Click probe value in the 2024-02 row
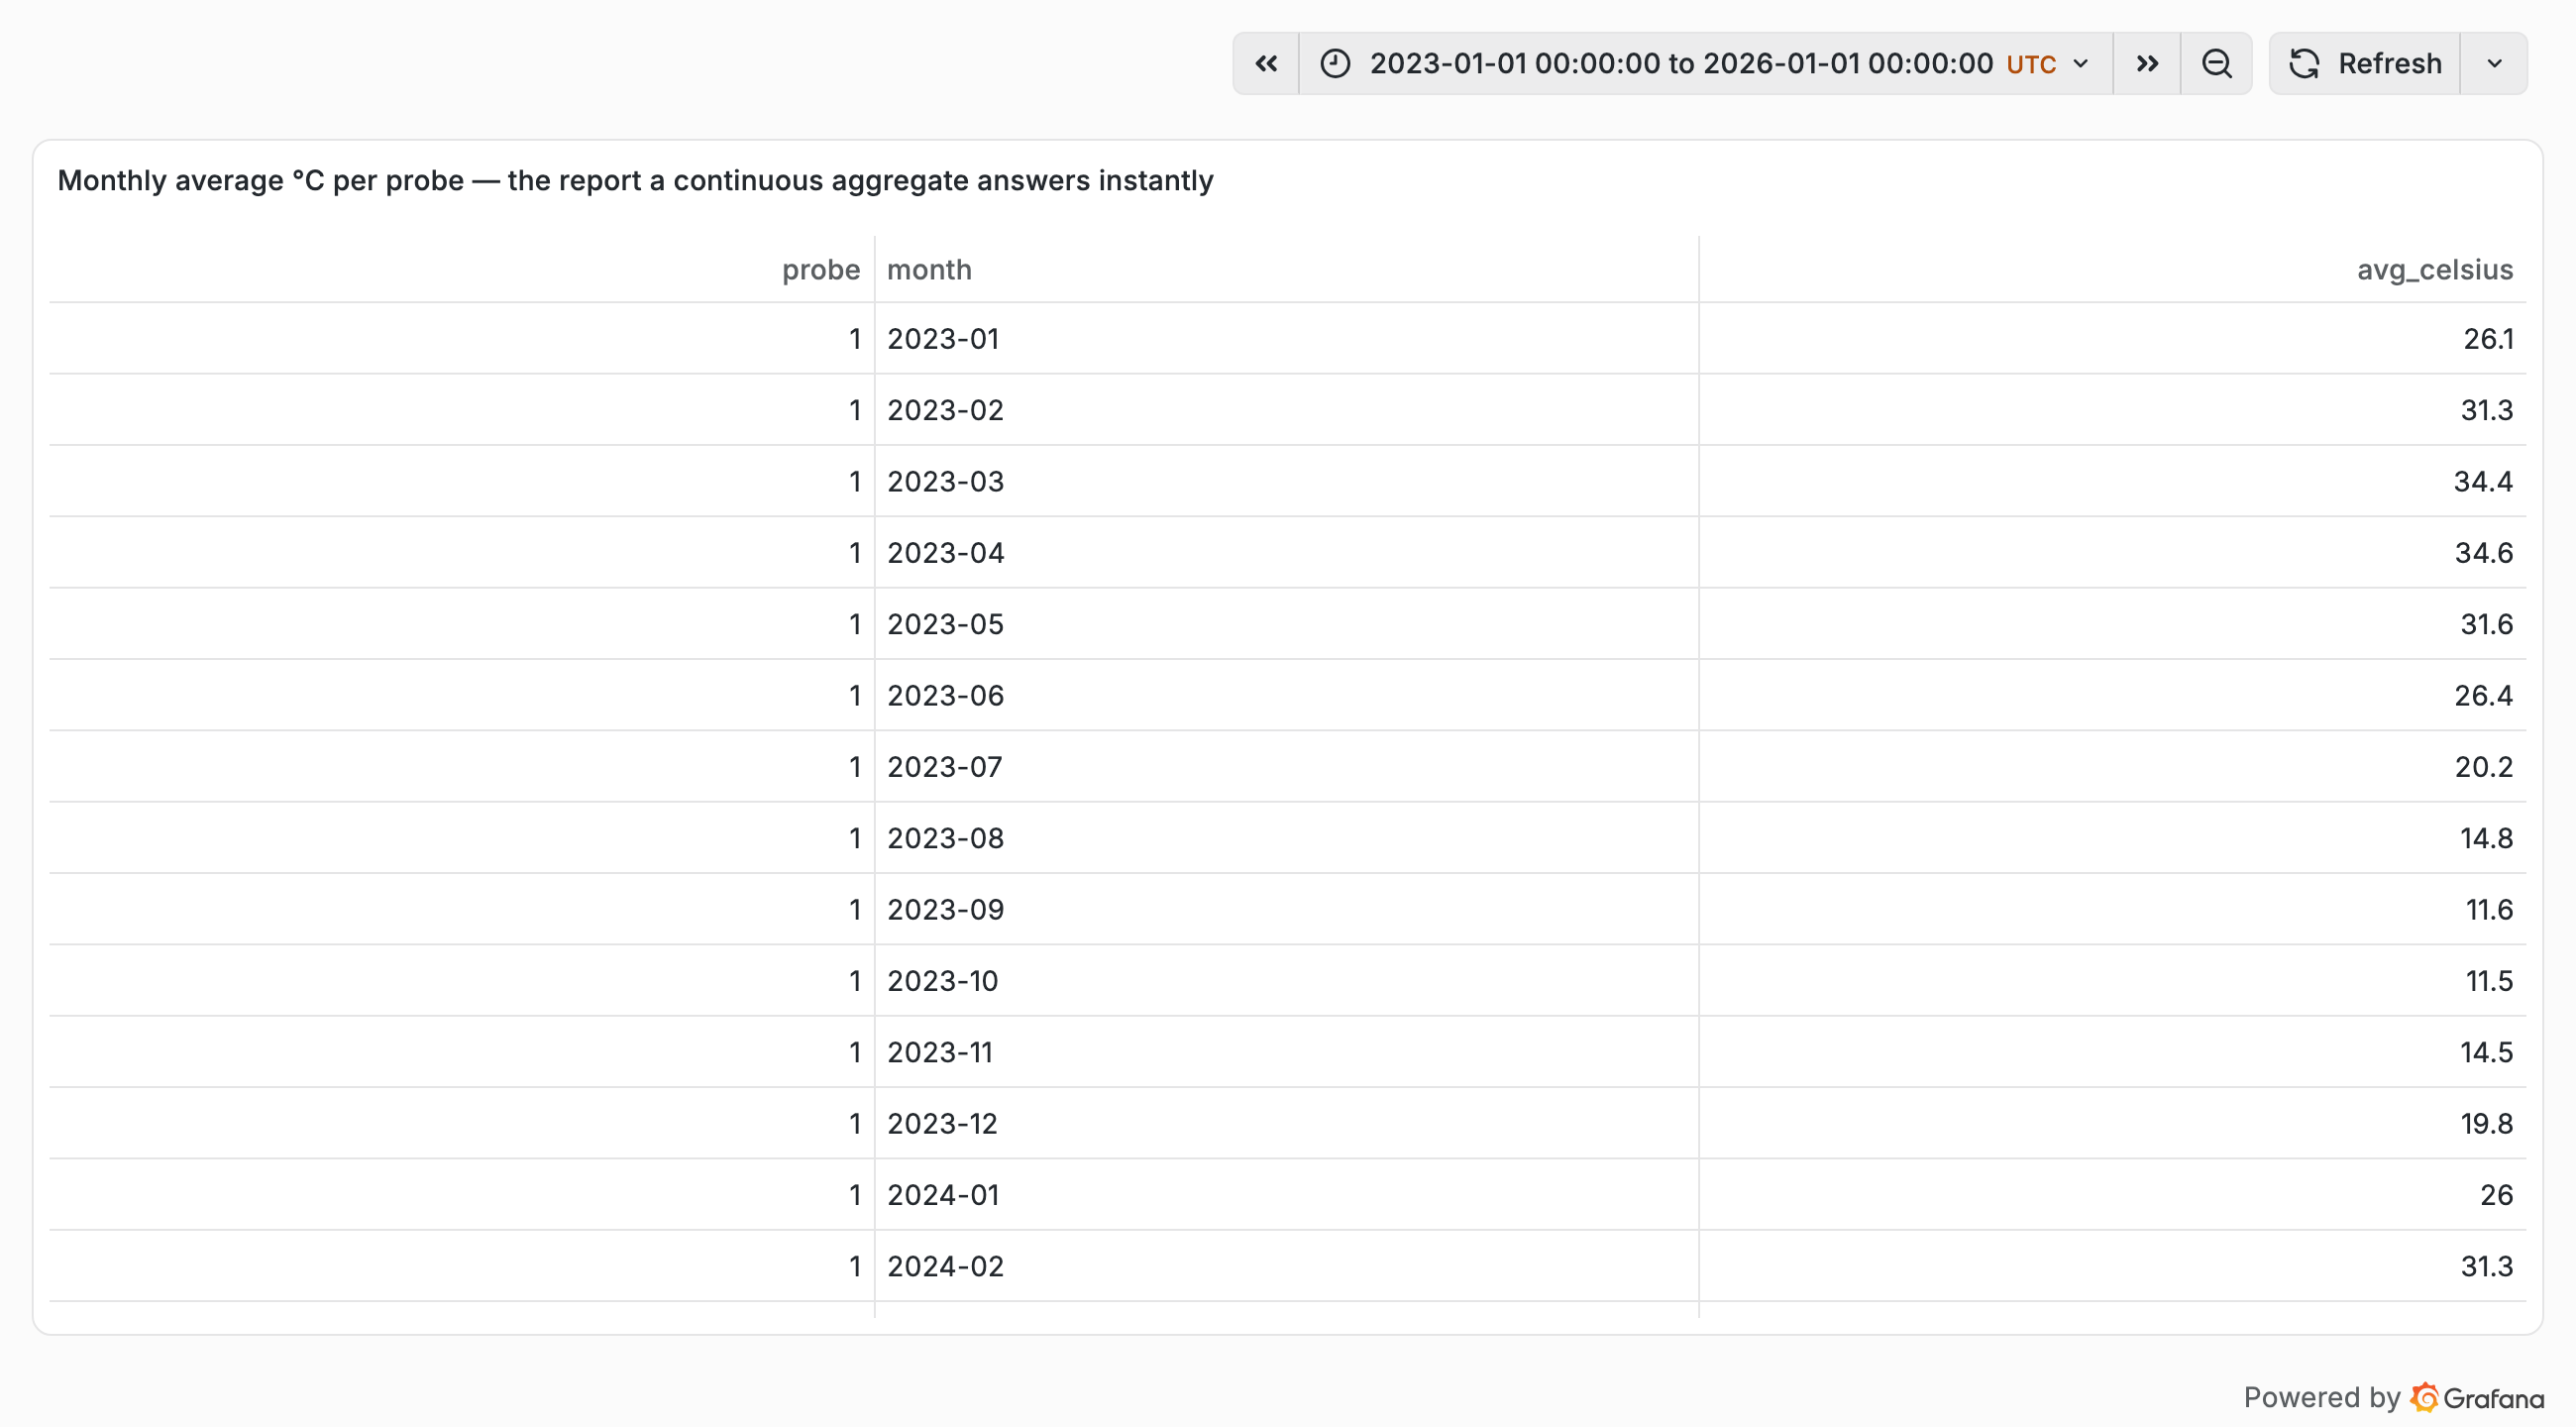2576x1427 pixels. [x=855, y=1267]
